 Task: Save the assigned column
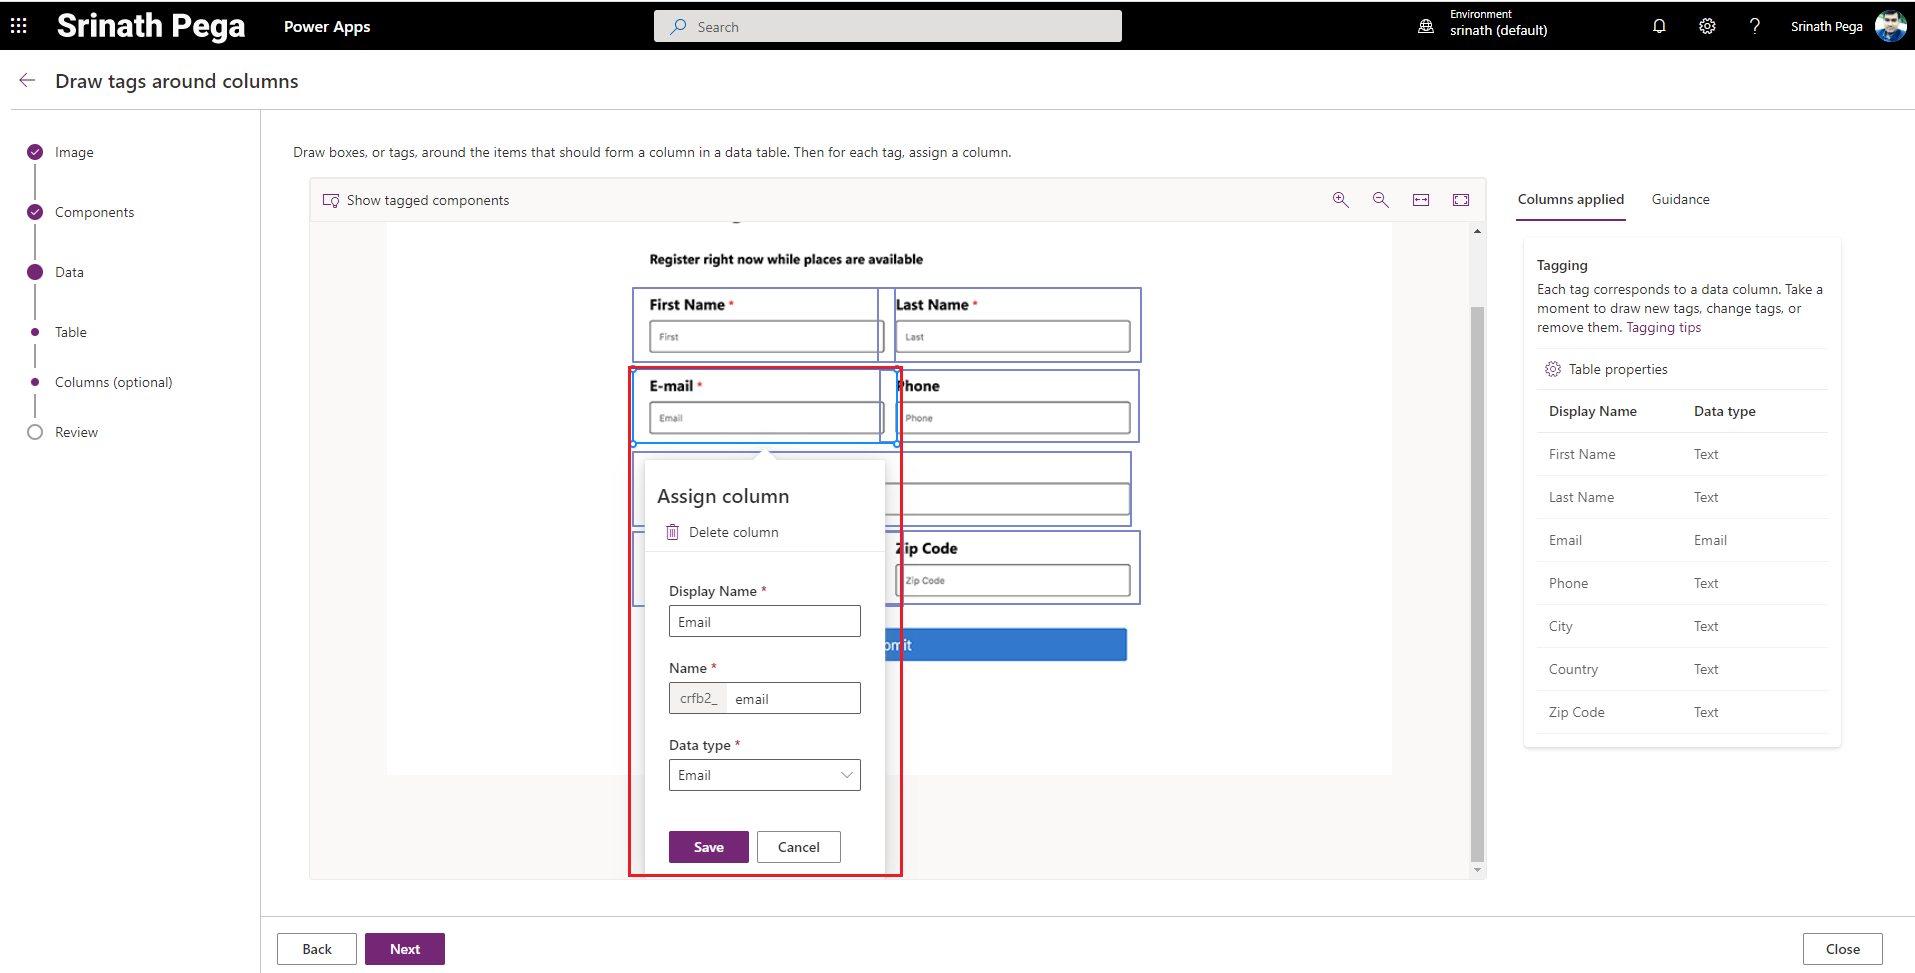tap(708, 847)
